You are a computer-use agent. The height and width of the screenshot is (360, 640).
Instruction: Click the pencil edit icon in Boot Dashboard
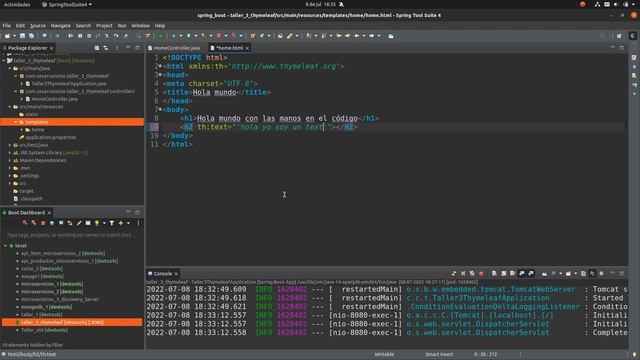click(x=79, y=223)
